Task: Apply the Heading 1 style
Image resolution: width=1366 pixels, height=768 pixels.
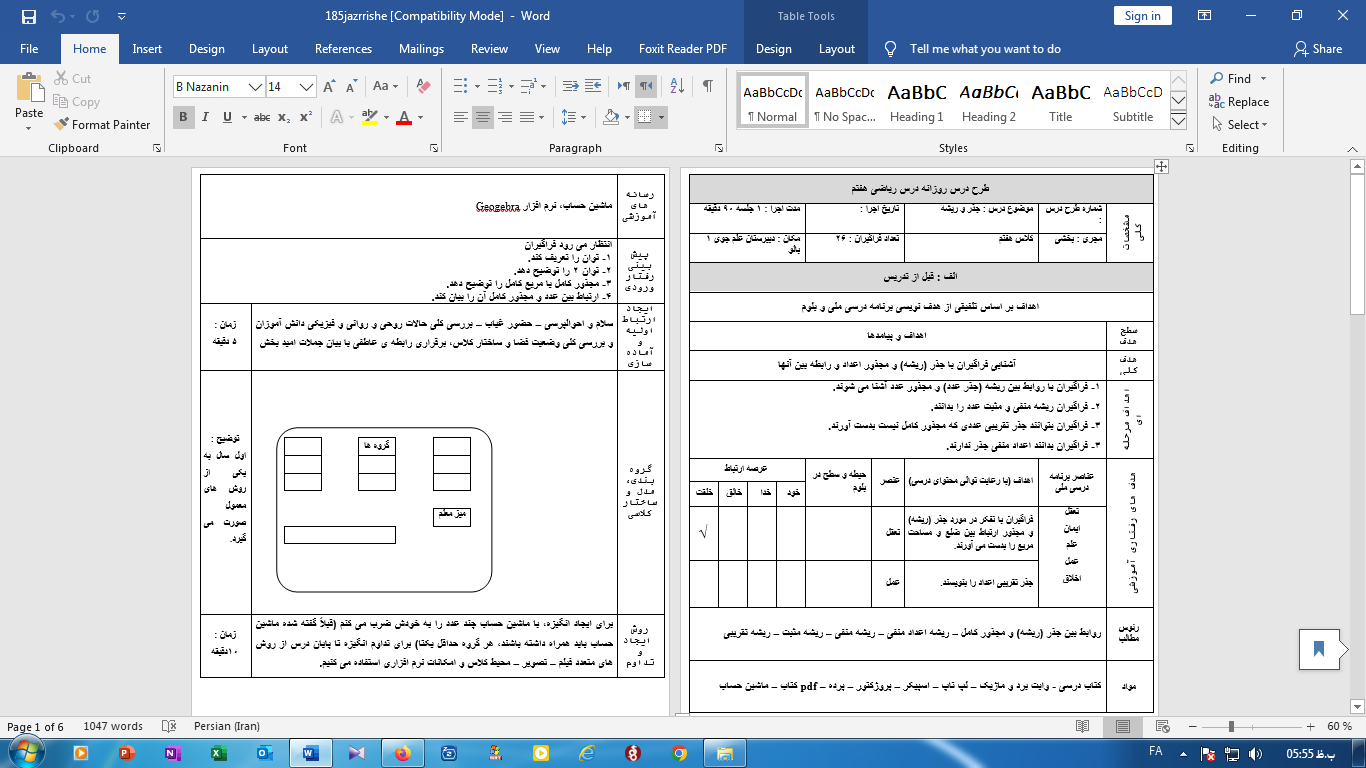Action: [917, 100]
